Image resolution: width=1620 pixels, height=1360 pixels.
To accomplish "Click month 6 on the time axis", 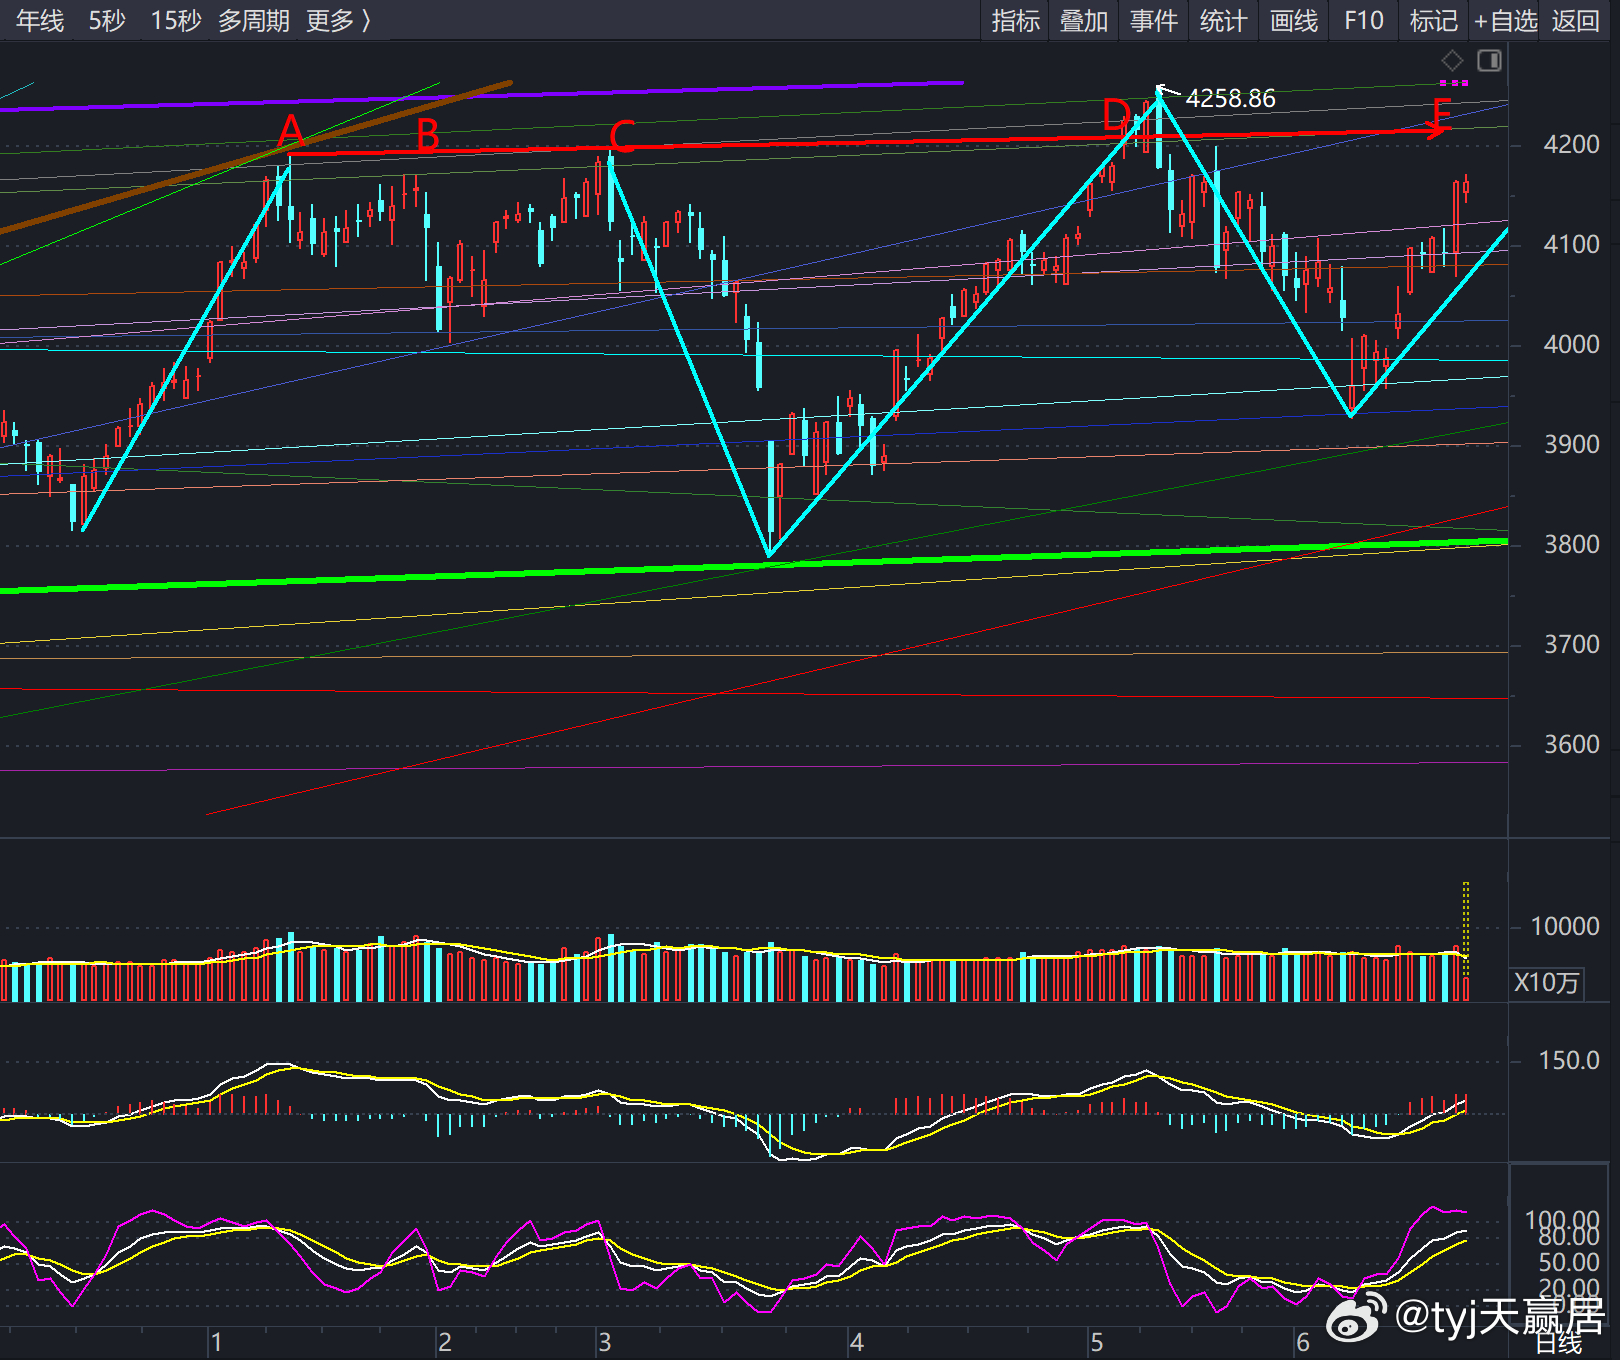I will click(x=1303, y=1342).
